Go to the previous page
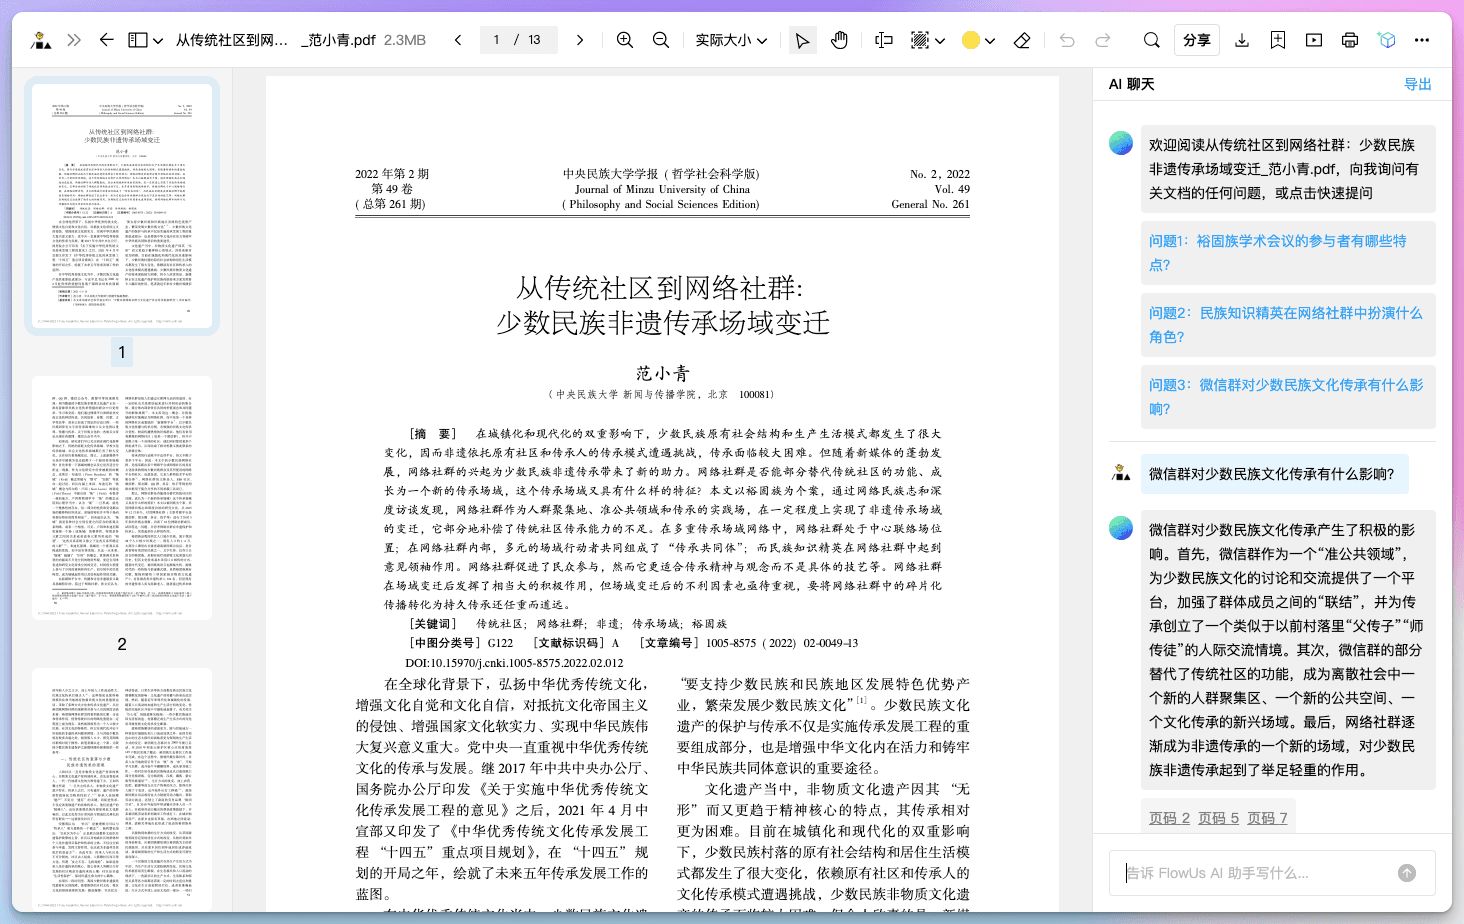This screenshot has width=1464, height=924. [458, 40]
